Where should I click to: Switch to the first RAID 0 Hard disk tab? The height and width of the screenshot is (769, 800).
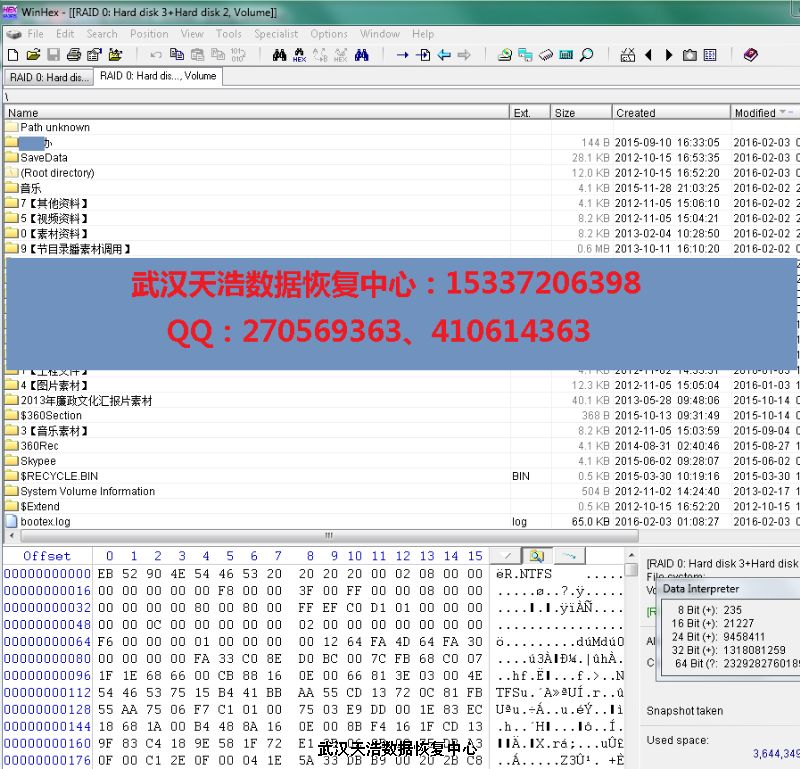pos(48,77)
